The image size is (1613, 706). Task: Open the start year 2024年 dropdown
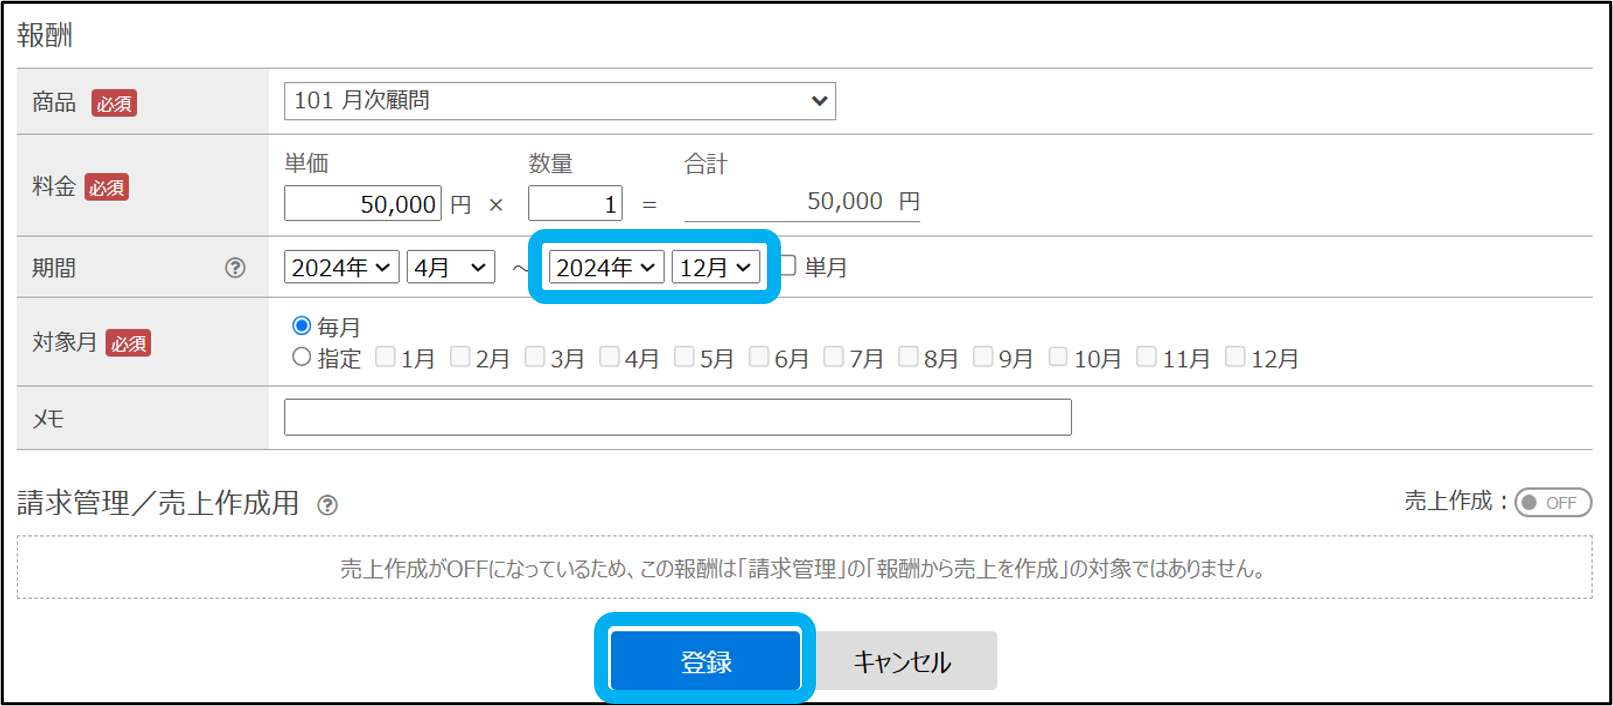pyautogui.click(x=341, y=267)
